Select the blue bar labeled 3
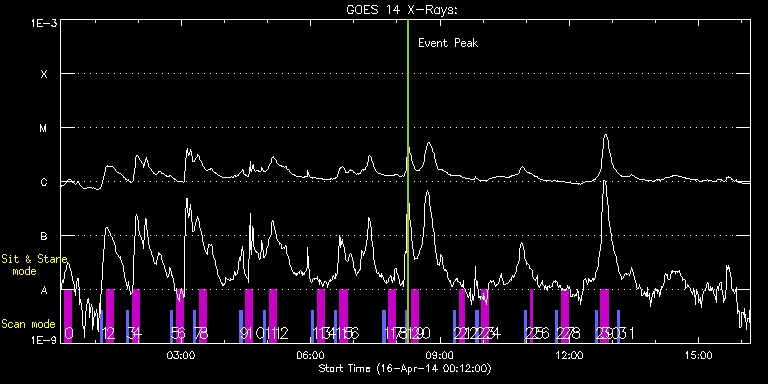Image resolution: width=768 pixels, height=384 pixels. (127, 326)
